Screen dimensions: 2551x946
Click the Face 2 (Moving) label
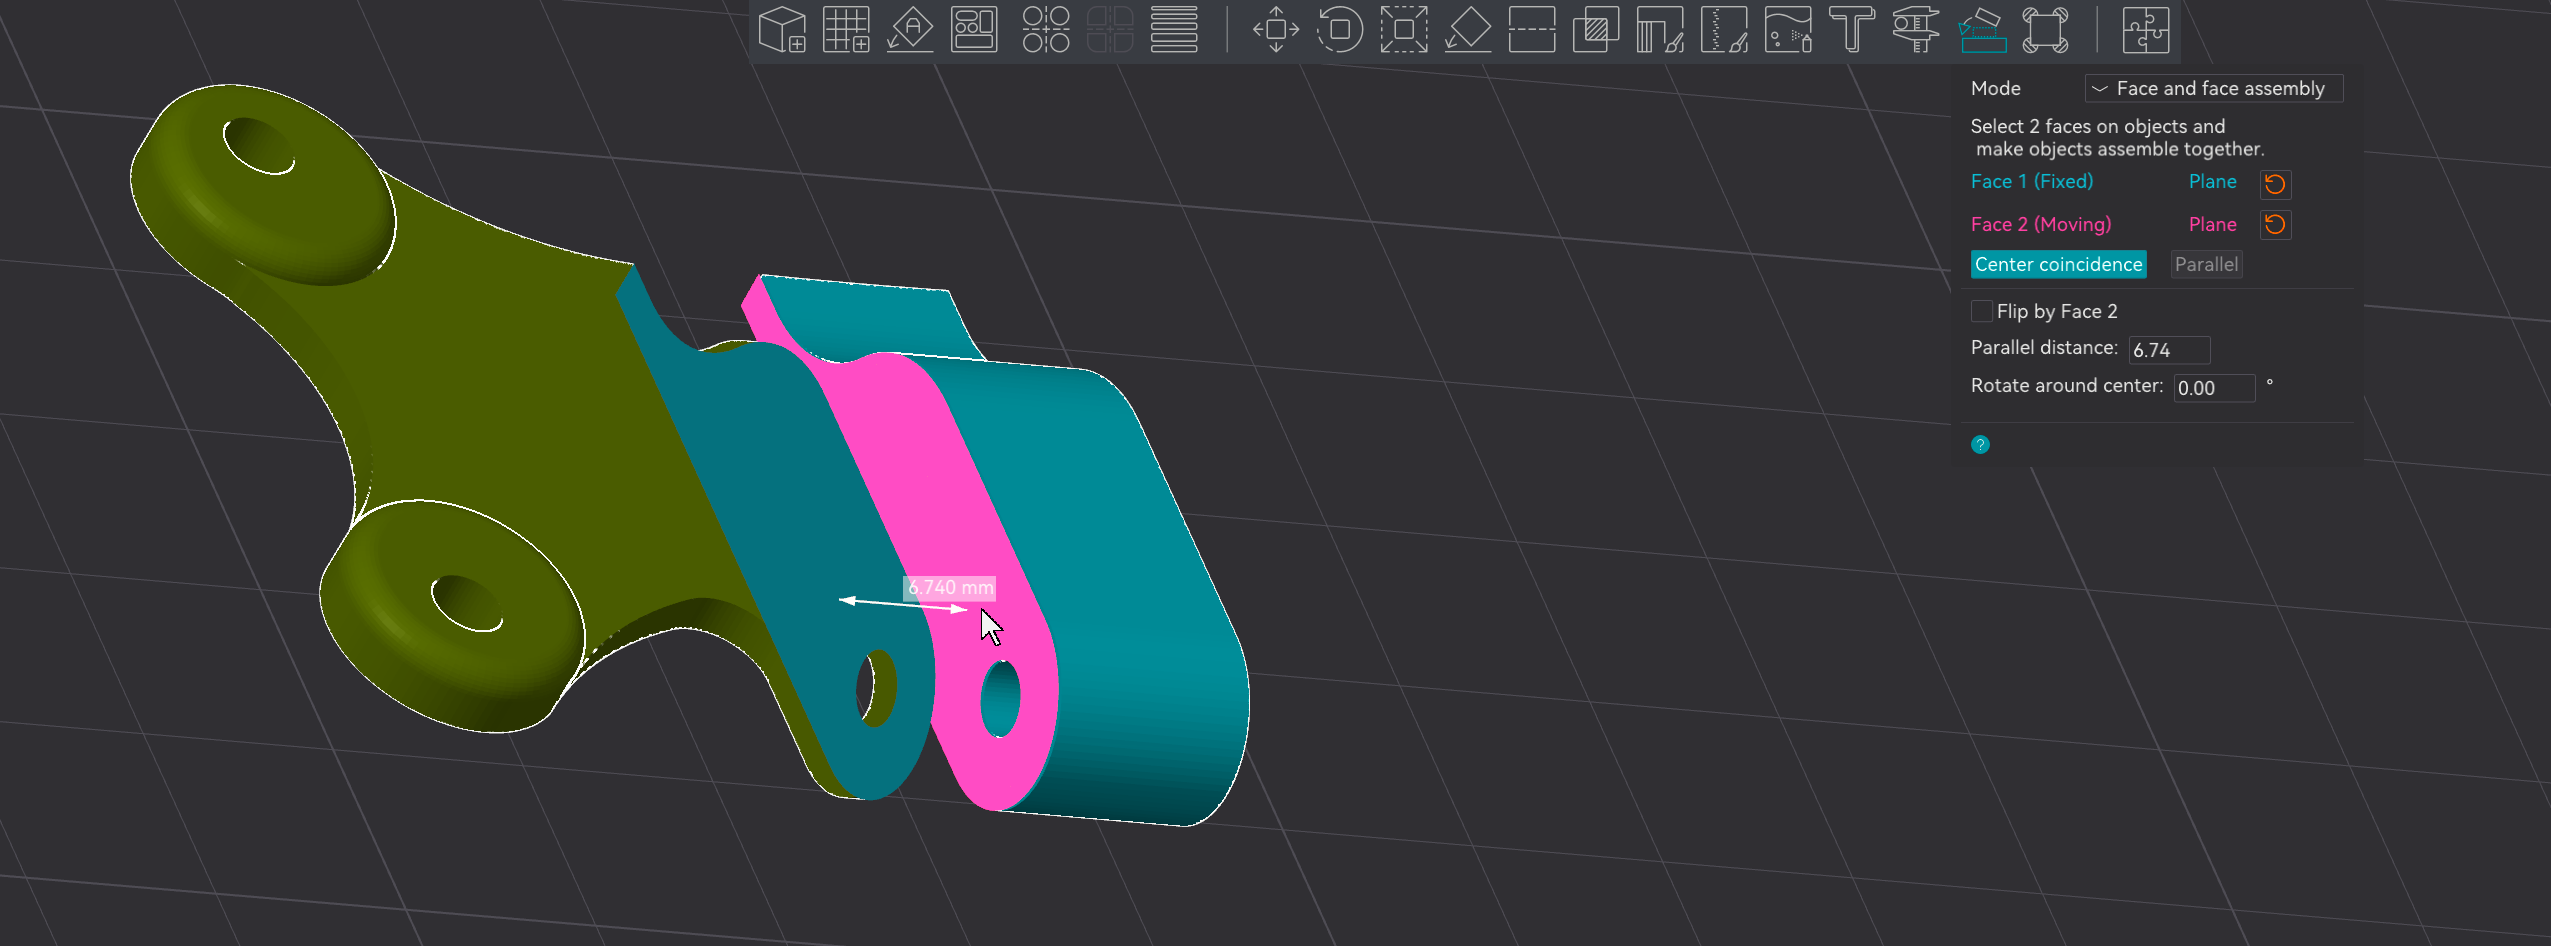click(x=2040, y=224)
